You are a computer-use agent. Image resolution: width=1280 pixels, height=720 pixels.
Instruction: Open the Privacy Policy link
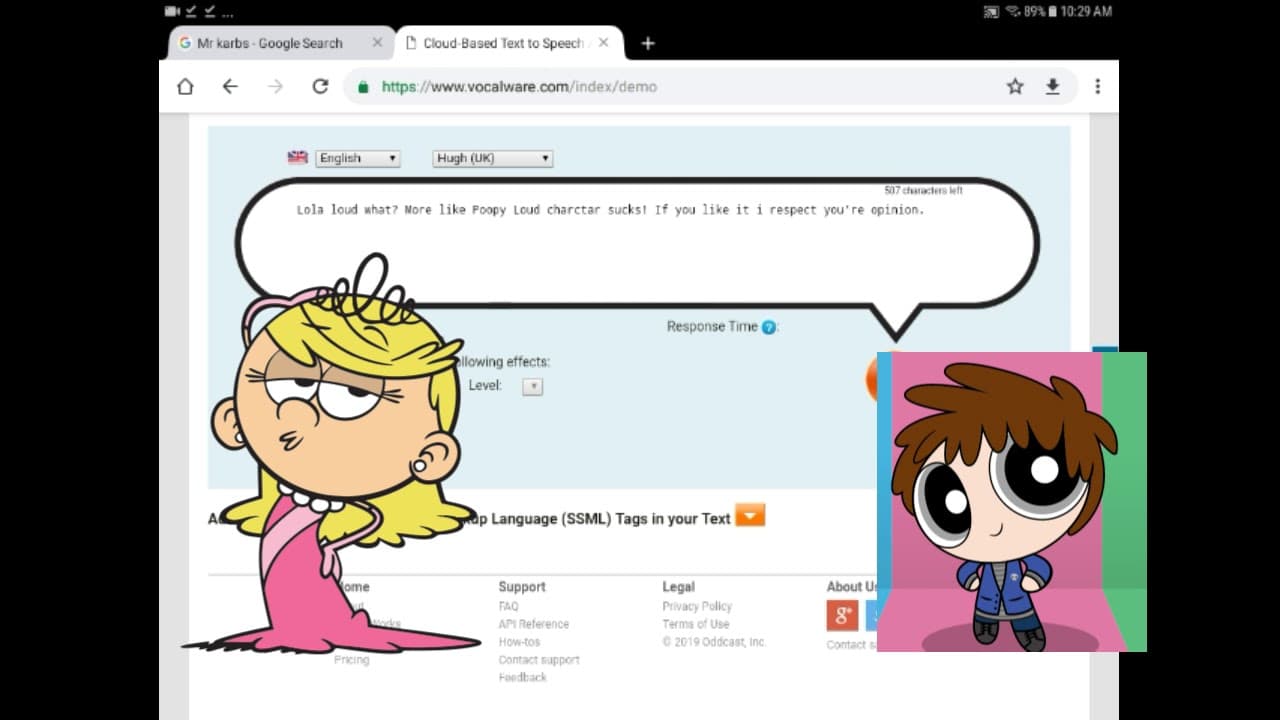pos(697,606)
